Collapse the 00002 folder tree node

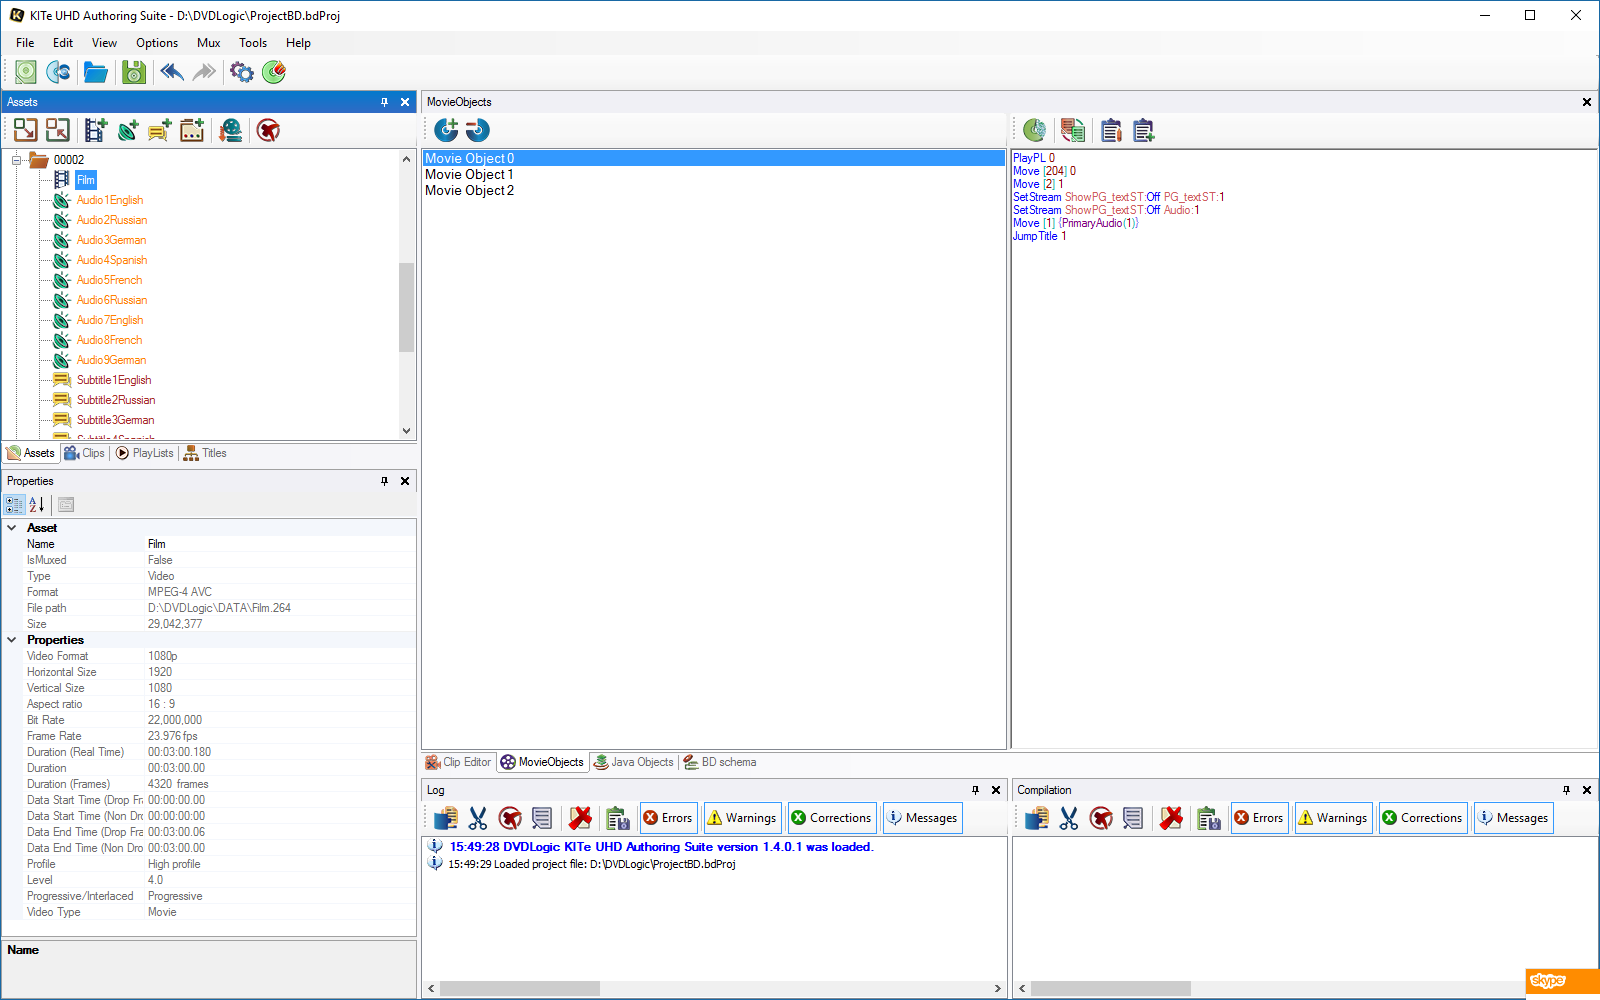(16, 160)
